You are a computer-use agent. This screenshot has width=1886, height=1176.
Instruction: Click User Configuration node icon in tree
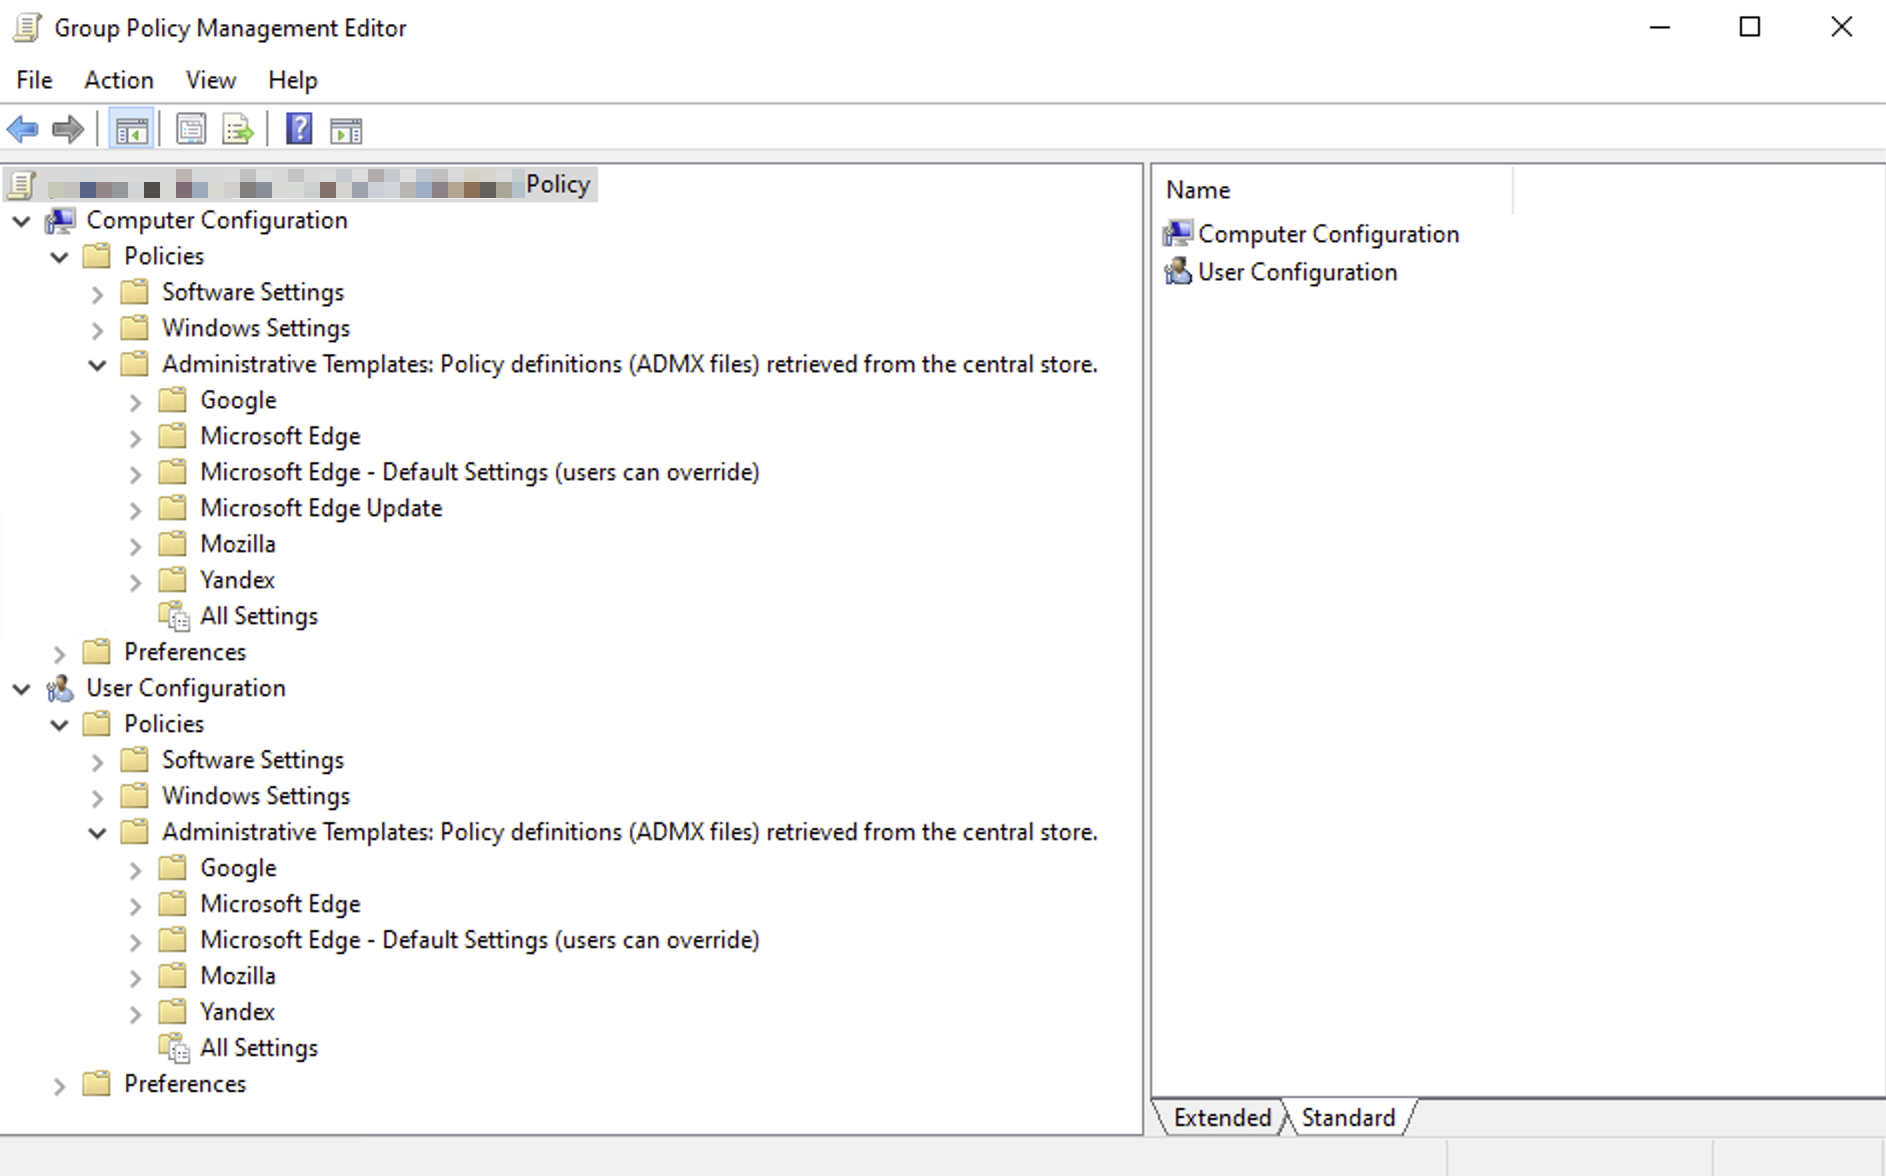click(60, 688)
